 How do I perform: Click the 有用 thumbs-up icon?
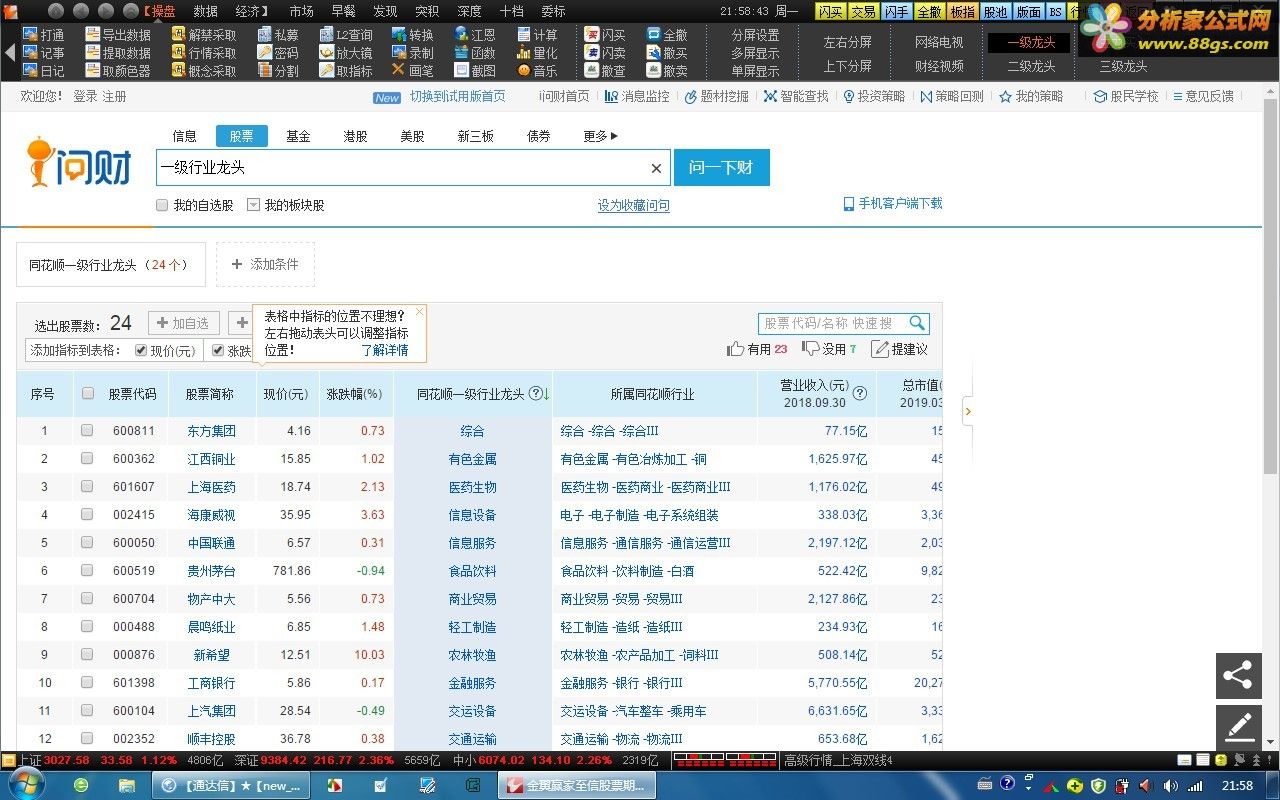tap(736, 349)
